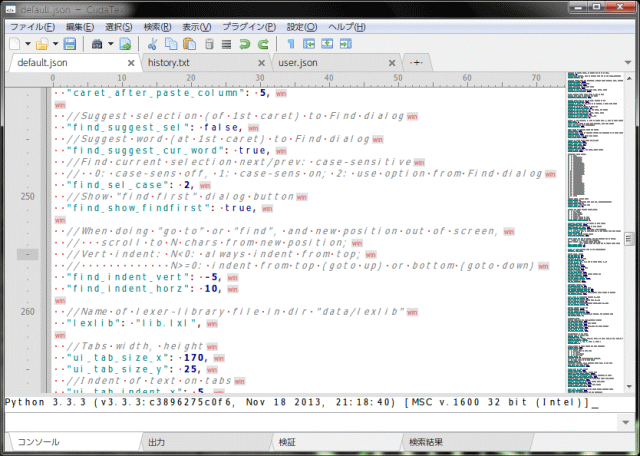Click the "caret_after_paste_column" key text
Viewport: 640px width, 456px height.
click(156, 93)
